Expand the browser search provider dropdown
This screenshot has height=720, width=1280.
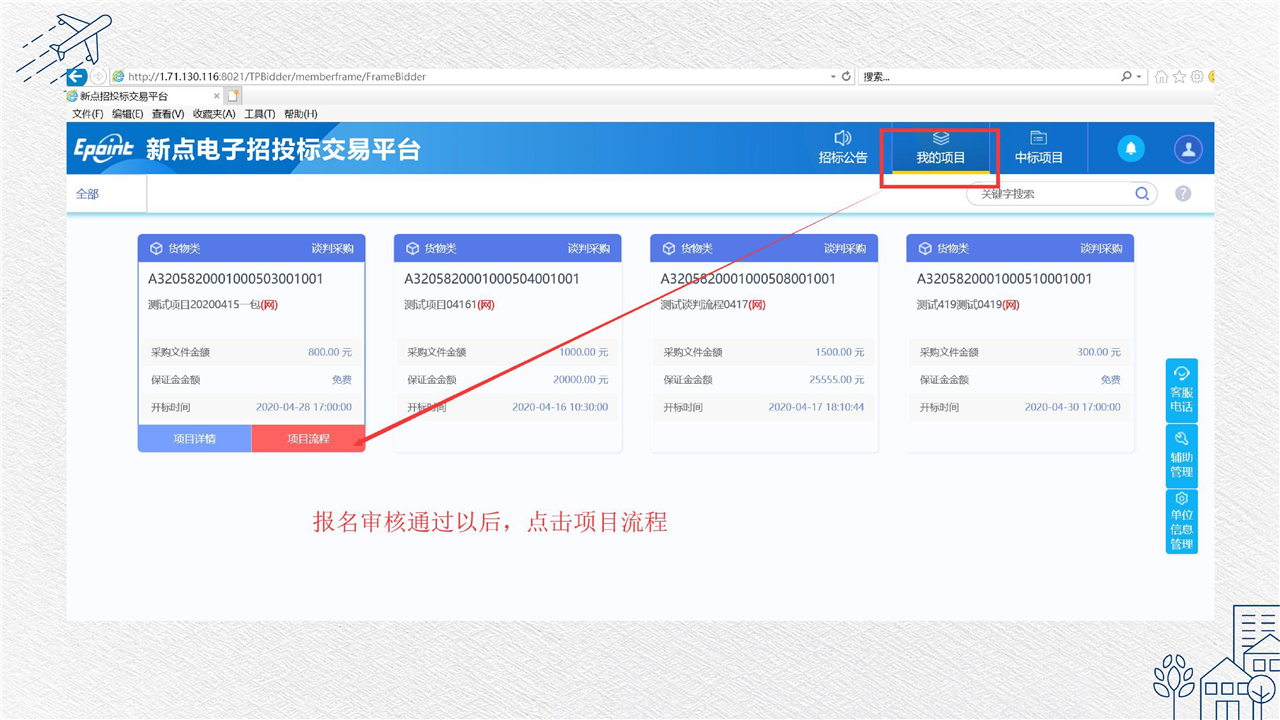pyautogui.click(x=1139, y=77)
